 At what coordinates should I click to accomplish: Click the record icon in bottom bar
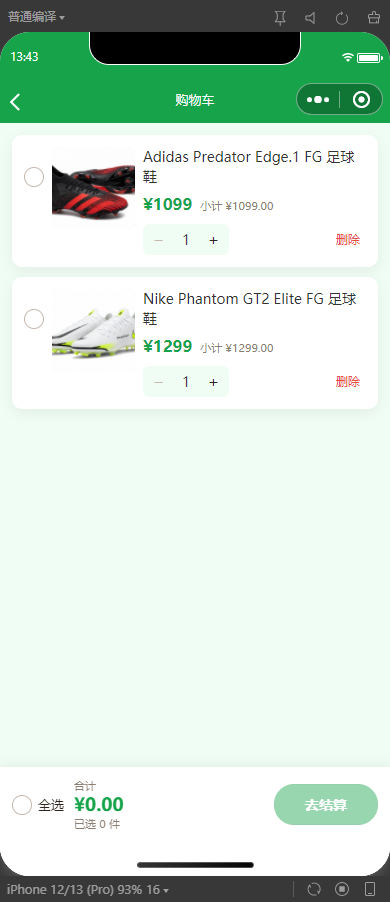[x=342, y=889]
